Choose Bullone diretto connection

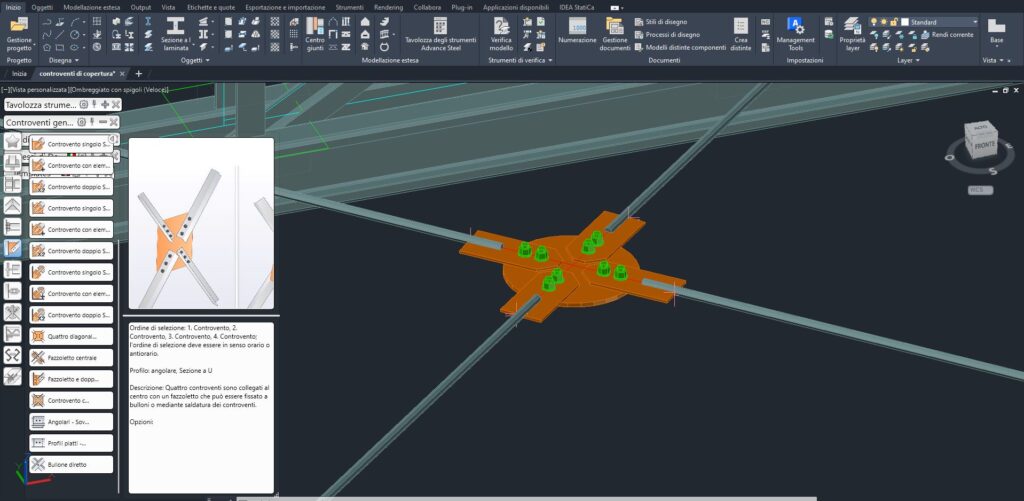(71, 464)
